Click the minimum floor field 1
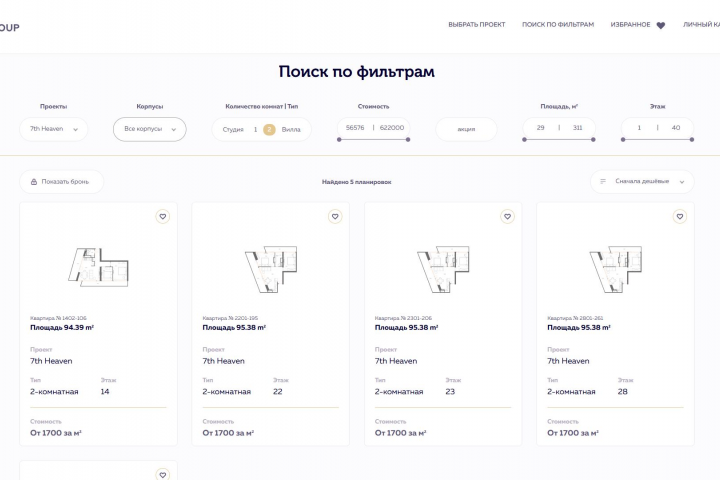720x480 pixels. (639, 128)
